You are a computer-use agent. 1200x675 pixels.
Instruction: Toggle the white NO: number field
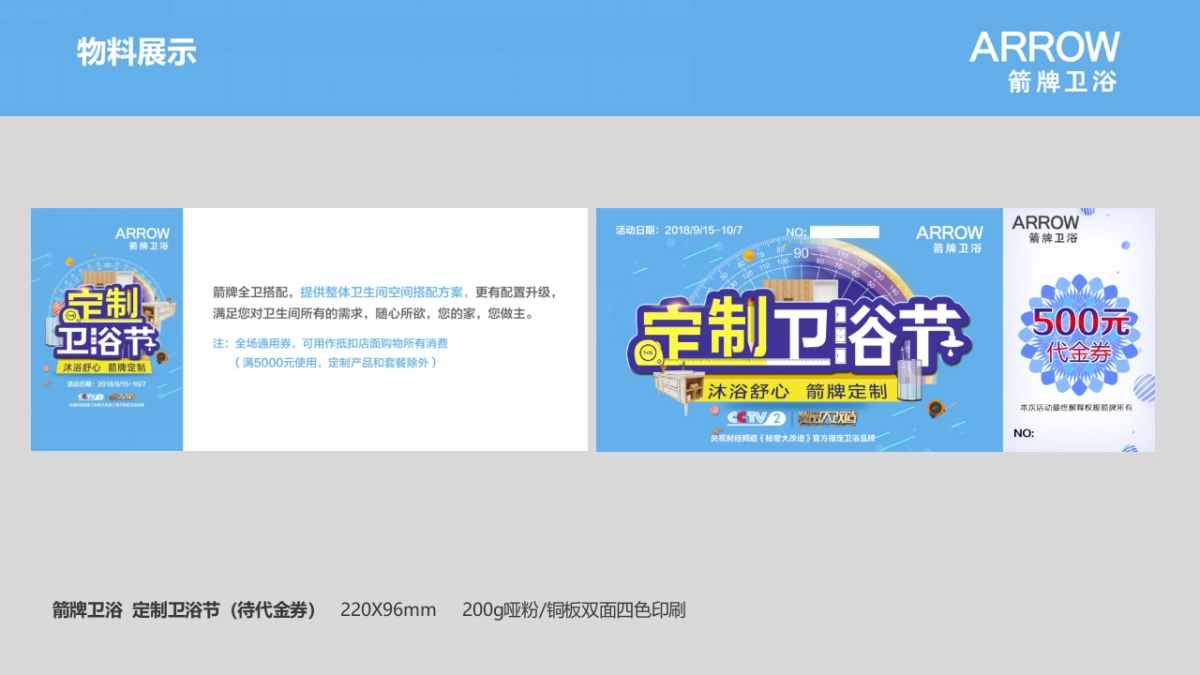coord(843,230)
